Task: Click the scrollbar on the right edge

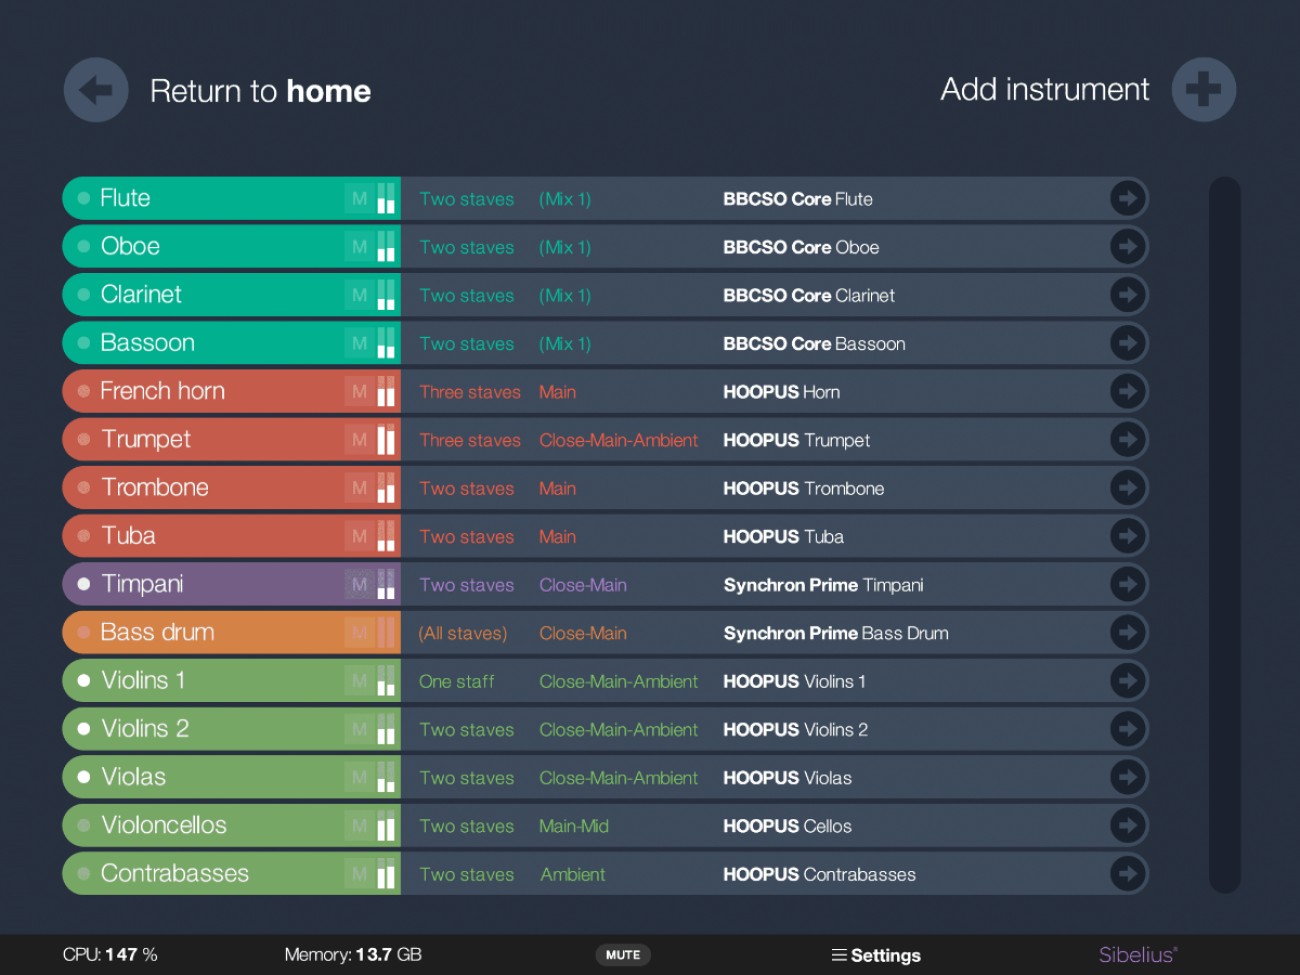Action: click(1222, 535)
